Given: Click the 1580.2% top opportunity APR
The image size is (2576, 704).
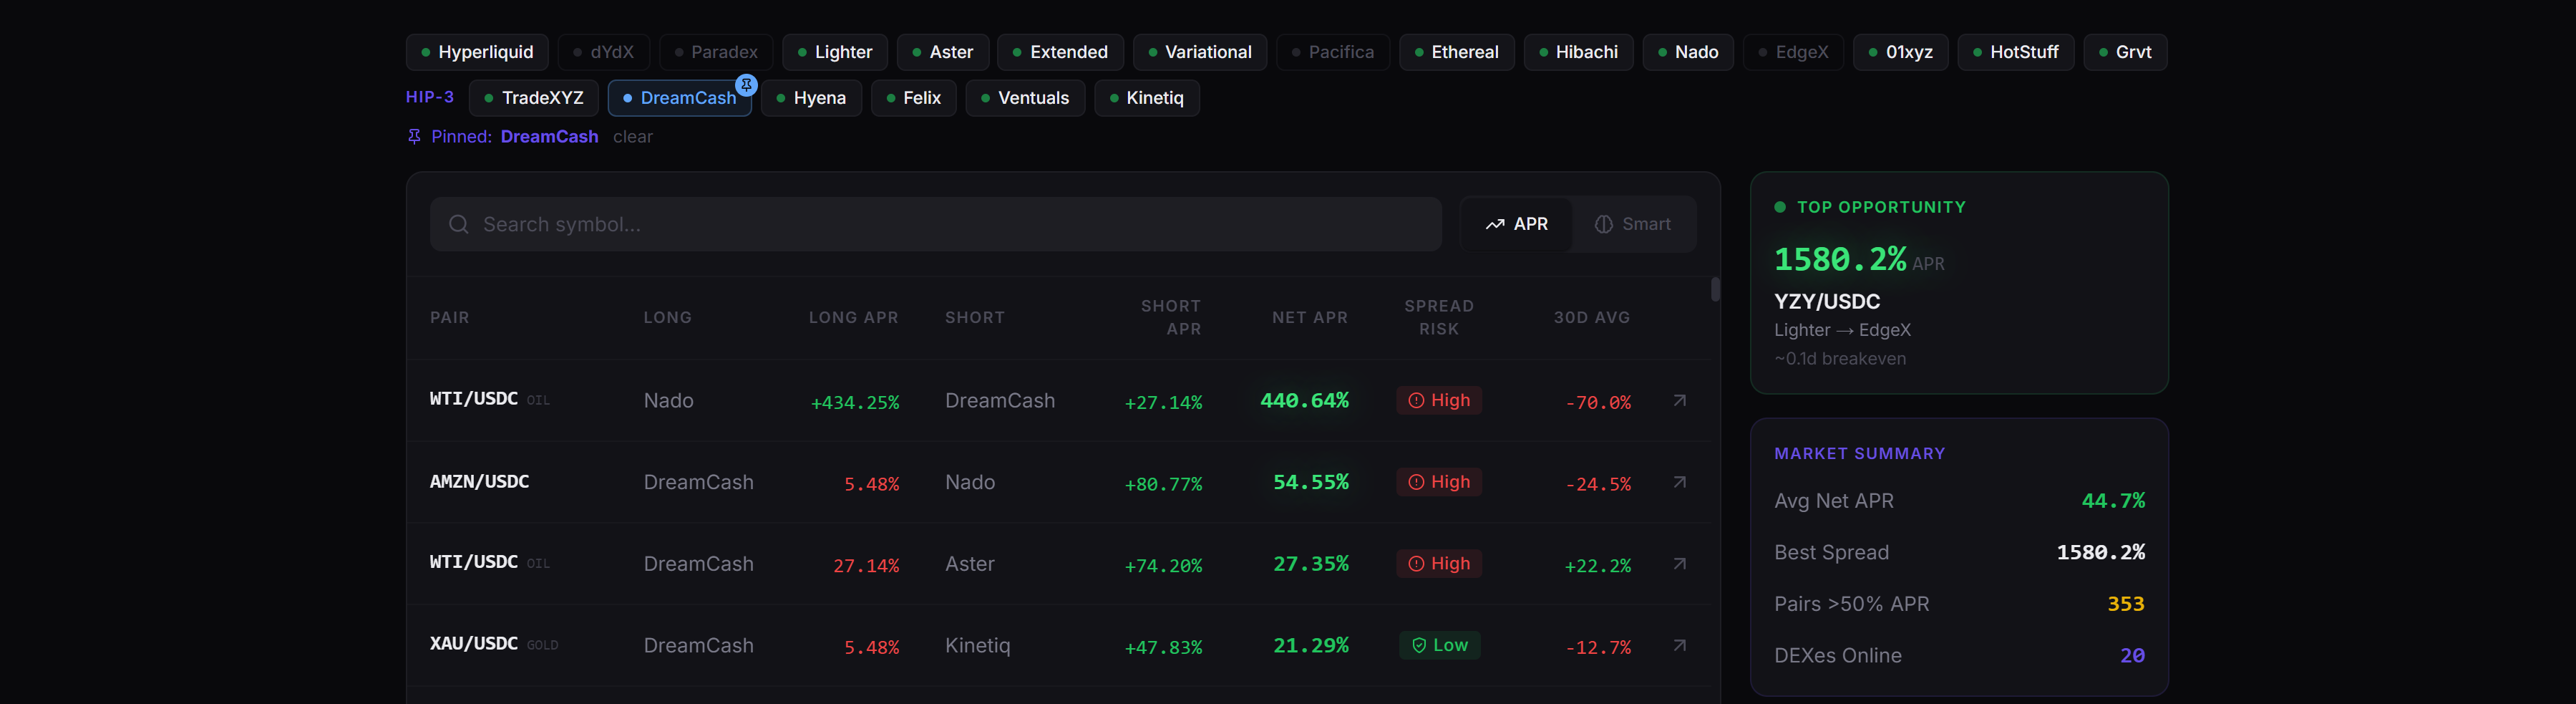Looking at the screenshot, I should coord(1840,259).
